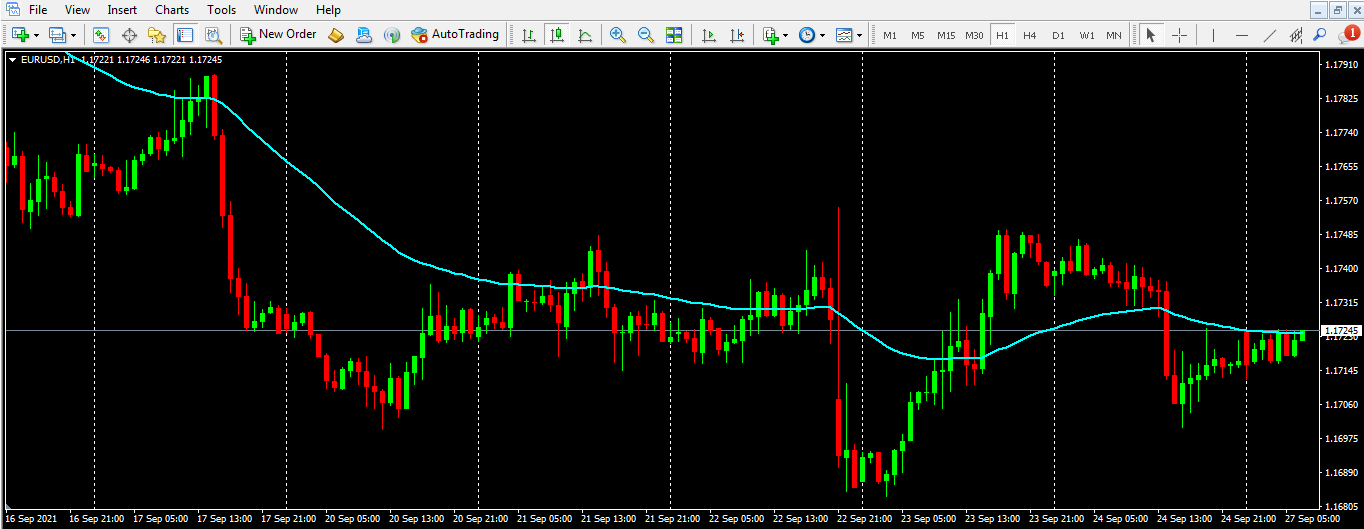Select the W1 timeframe
This screenshot has width=1364, height=529.
[x=1086, y=35]
